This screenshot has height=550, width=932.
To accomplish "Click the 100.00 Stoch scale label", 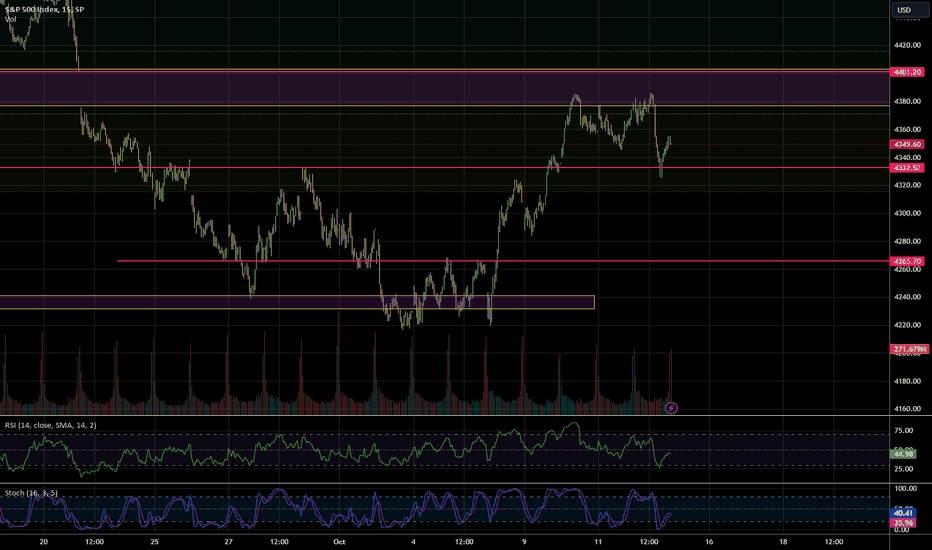I will (x=906, y=488).
